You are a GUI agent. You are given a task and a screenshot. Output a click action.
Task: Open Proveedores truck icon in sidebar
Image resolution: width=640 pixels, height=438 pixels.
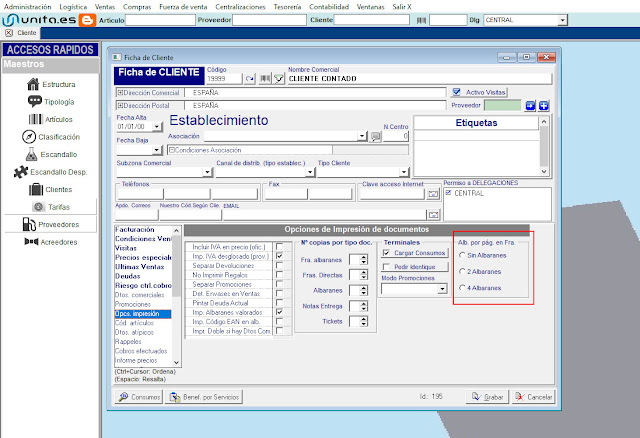30,224
